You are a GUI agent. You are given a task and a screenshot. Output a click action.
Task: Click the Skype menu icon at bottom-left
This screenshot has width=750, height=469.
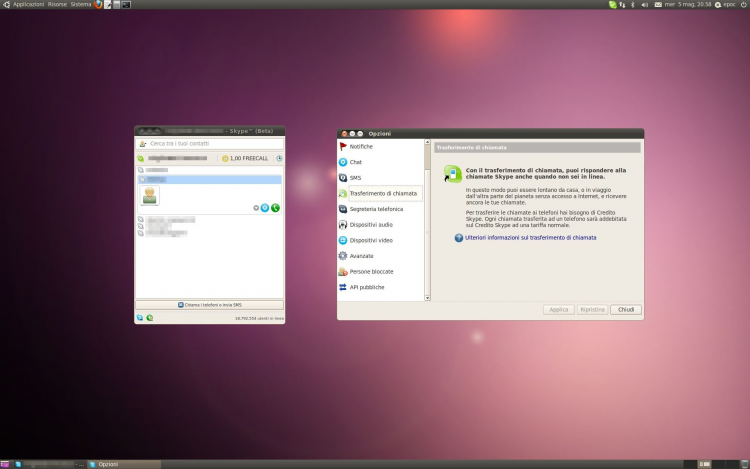coord(140,318)
